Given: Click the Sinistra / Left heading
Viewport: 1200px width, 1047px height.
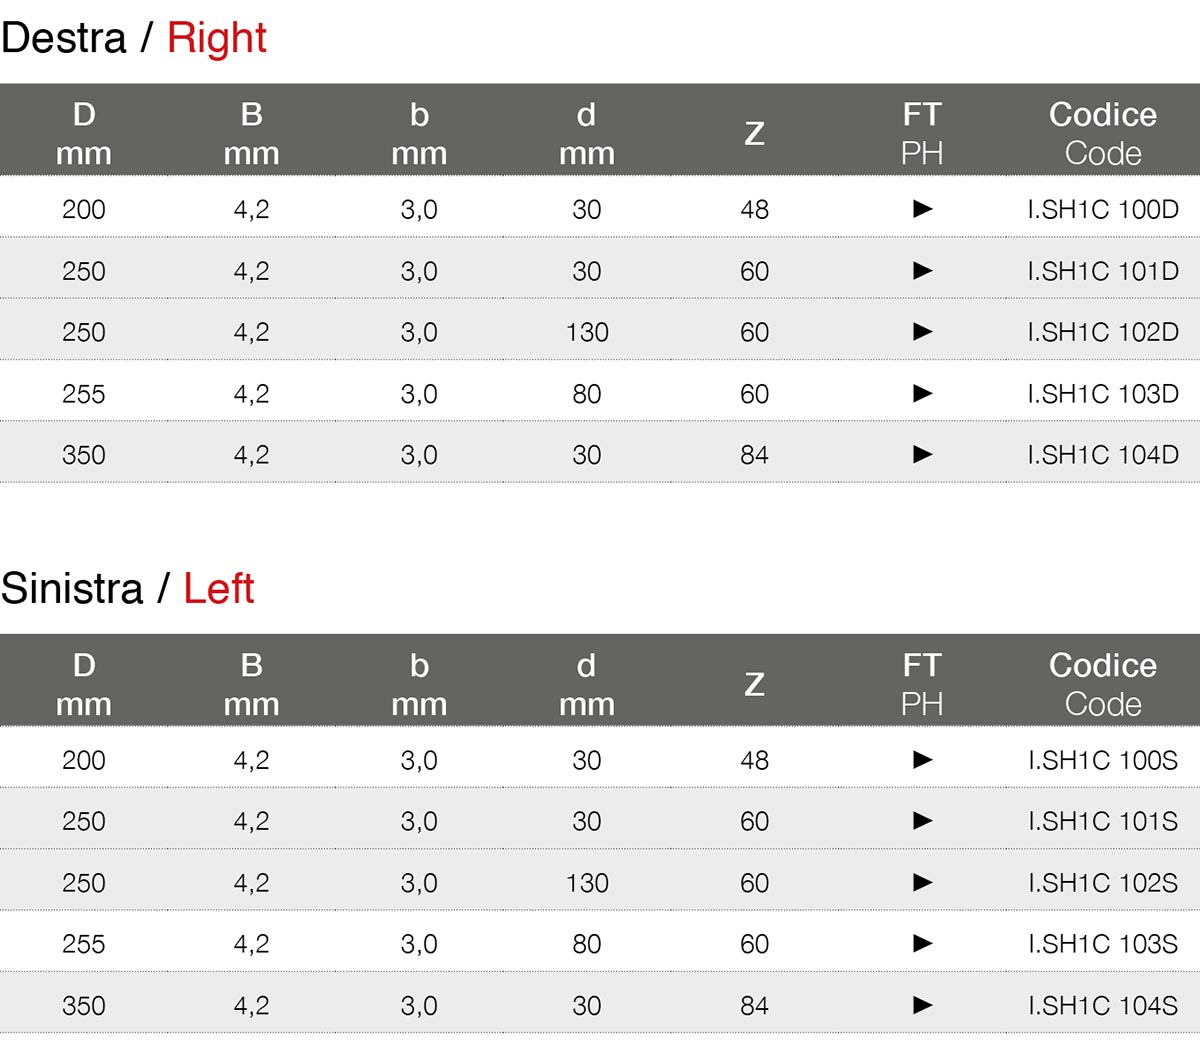Looking at the screenshot, I should tap(128, 588).
